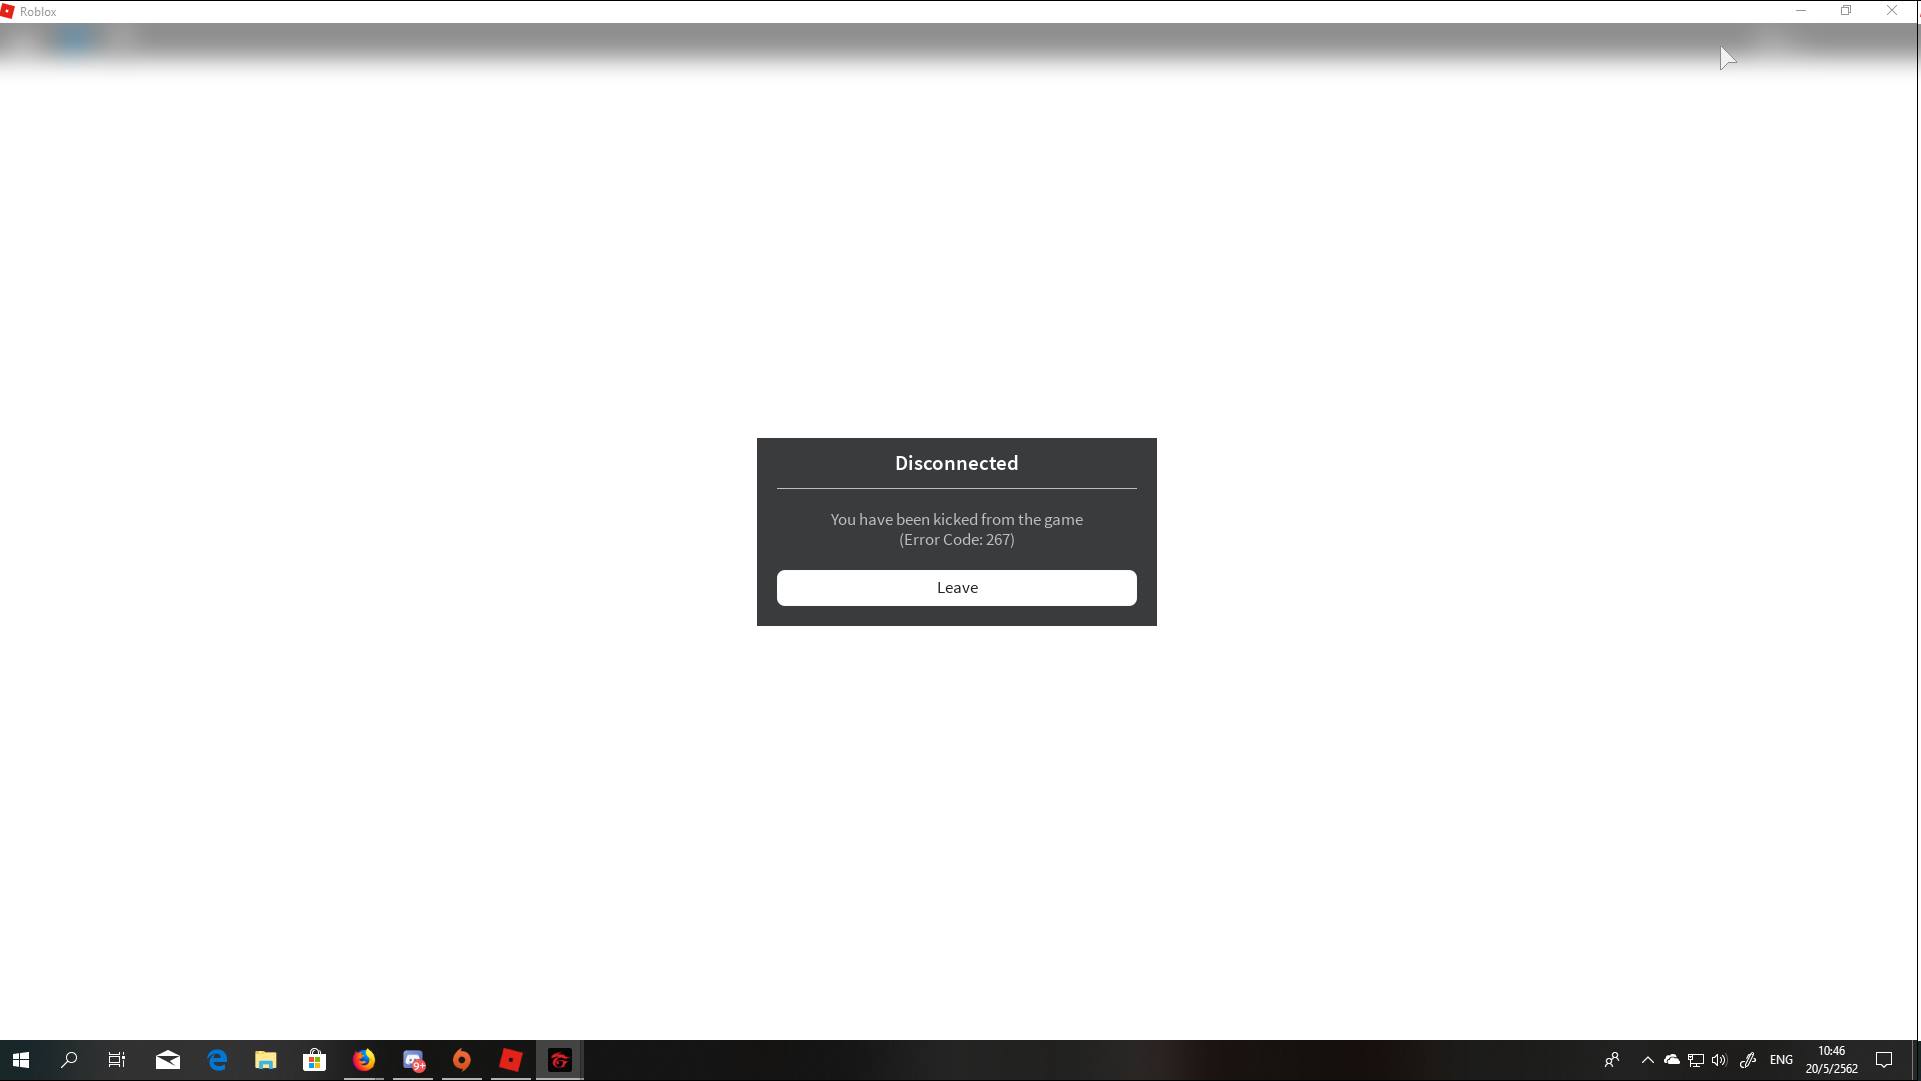Click the Windows Search taskbar icon
The height and width of the screenshot is (1081, 1921).
[69, 1060]
